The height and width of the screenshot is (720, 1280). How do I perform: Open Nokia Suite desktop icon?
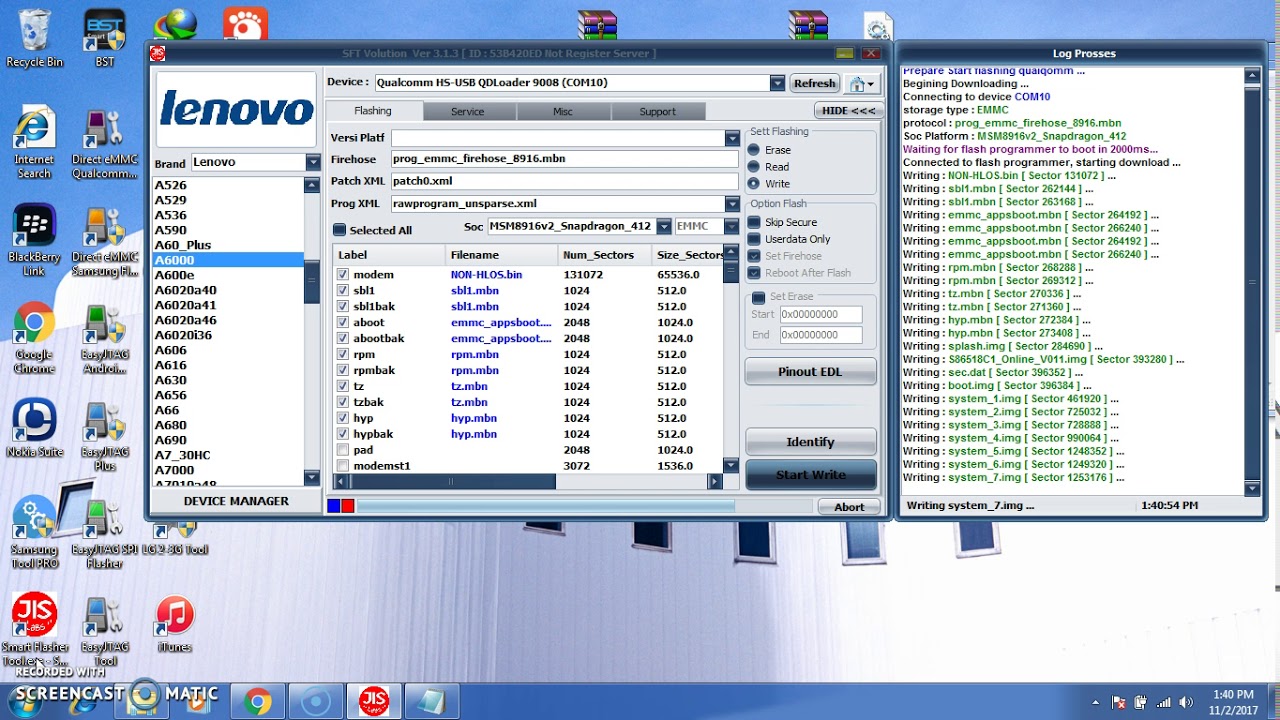[34, 428]
